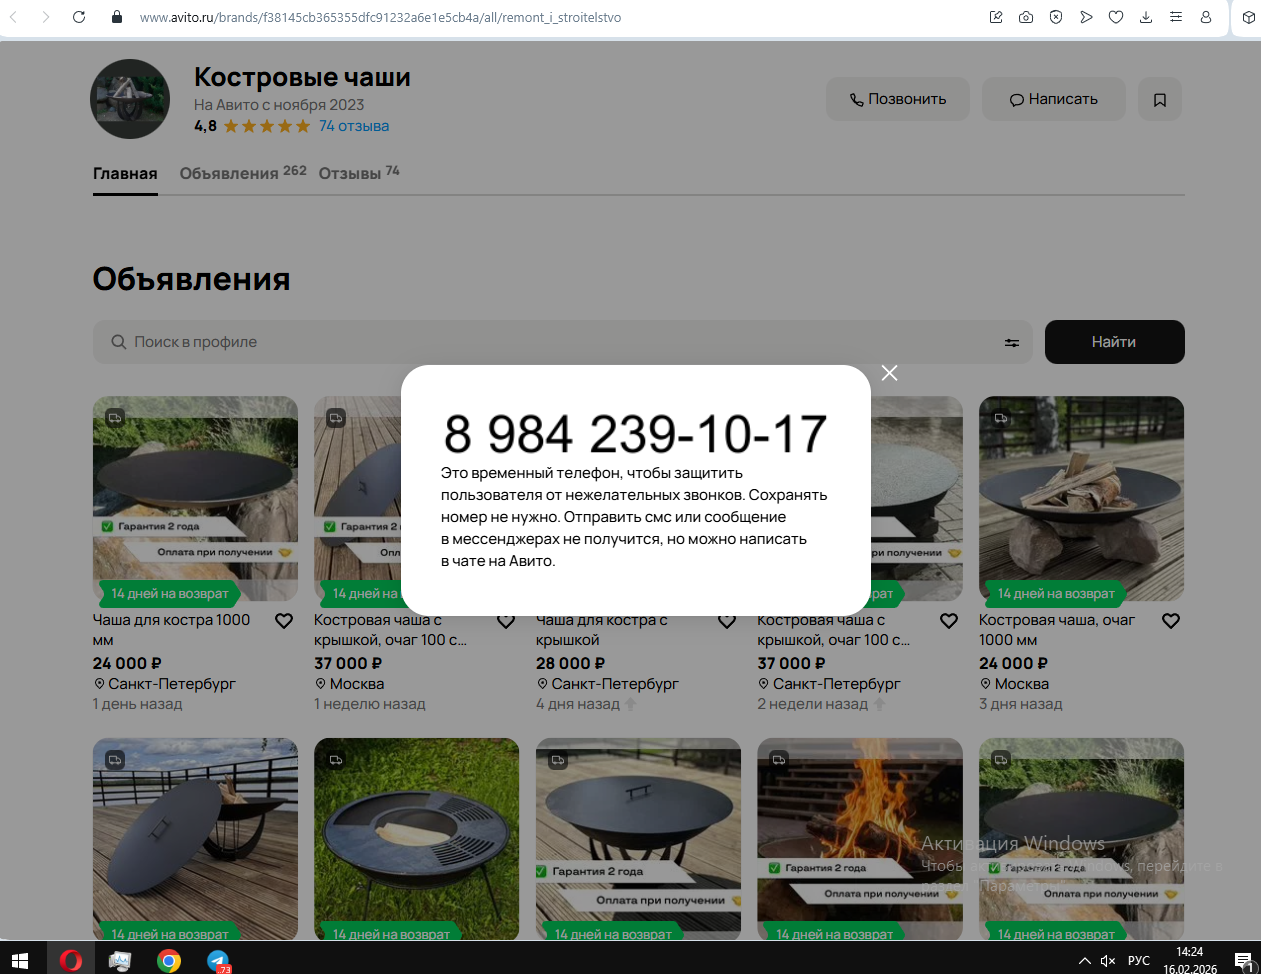Favorite the 37 000 ₽ Москва listing
1261x974 pixels.
tap(506, 621)
